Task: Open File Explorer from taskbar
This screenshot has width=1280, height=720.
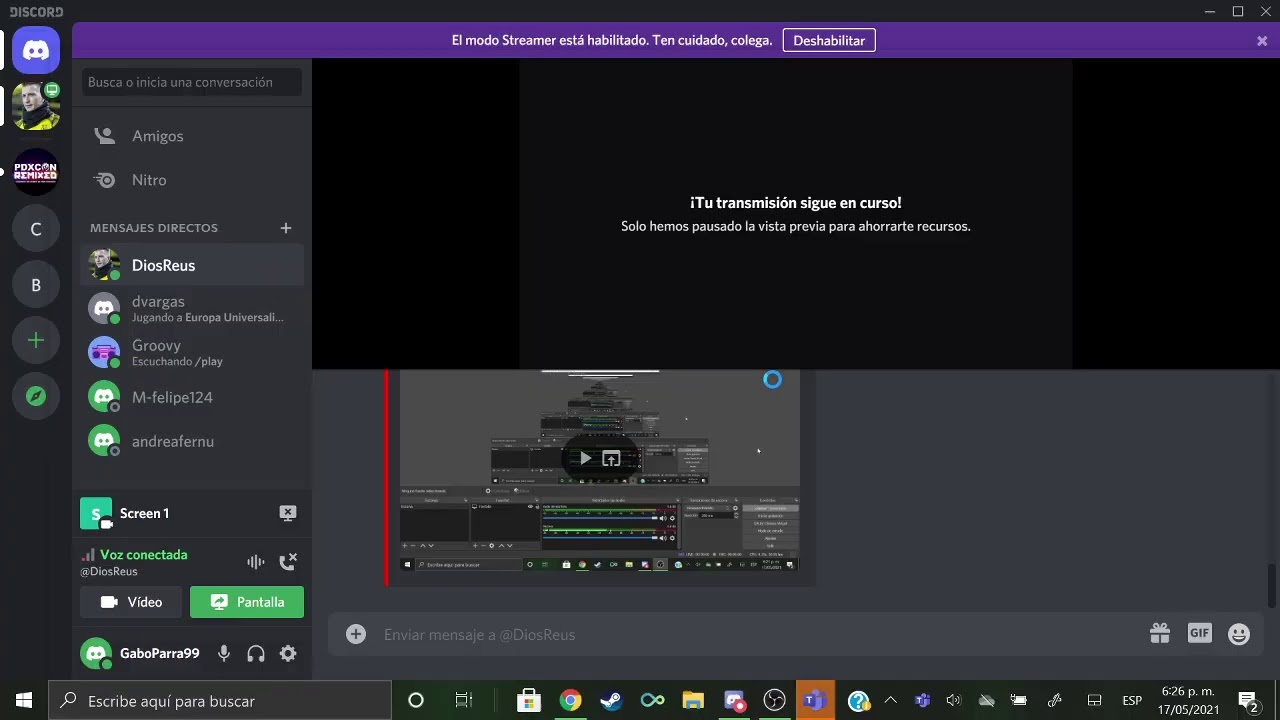Action: [693, 700]
